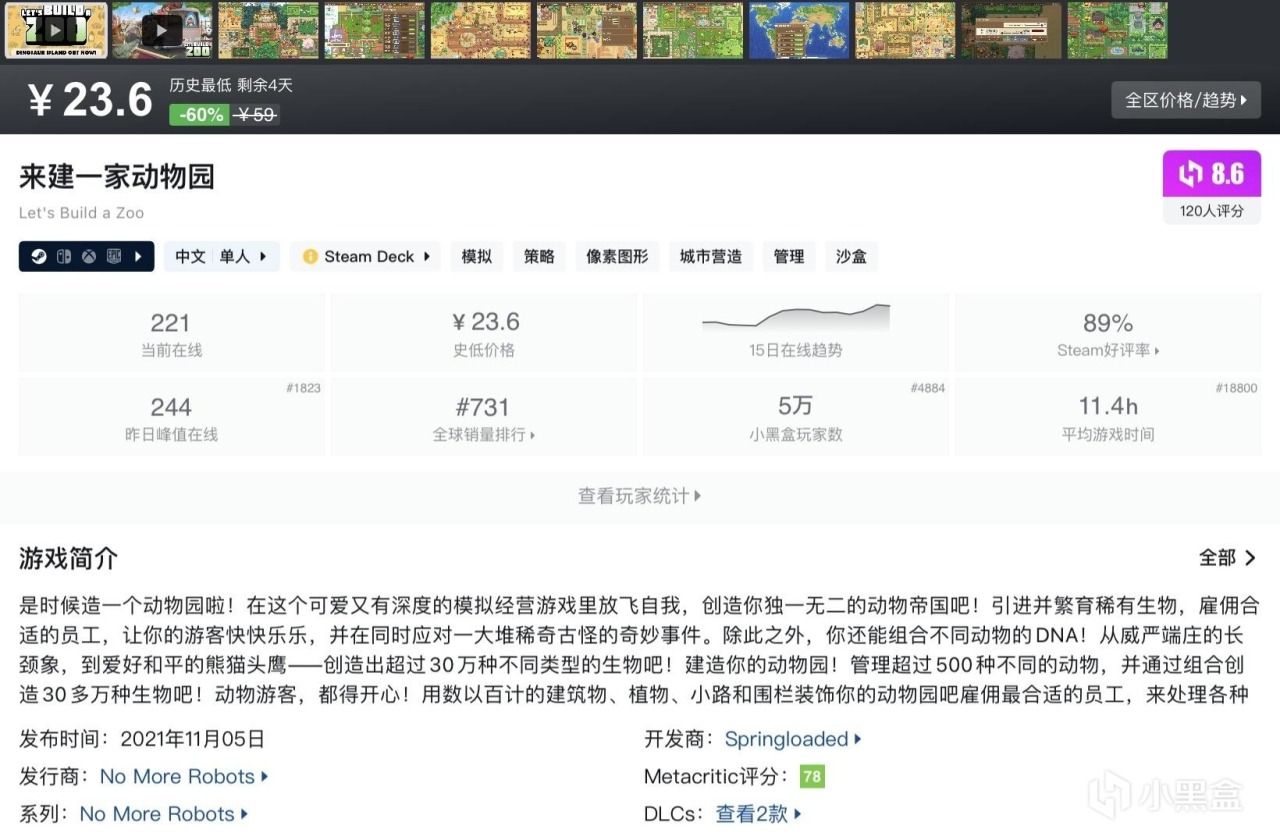Click the 221 当前在线 stat card
This screenshot has height=840, width=1280.
(x=171, y=333)
